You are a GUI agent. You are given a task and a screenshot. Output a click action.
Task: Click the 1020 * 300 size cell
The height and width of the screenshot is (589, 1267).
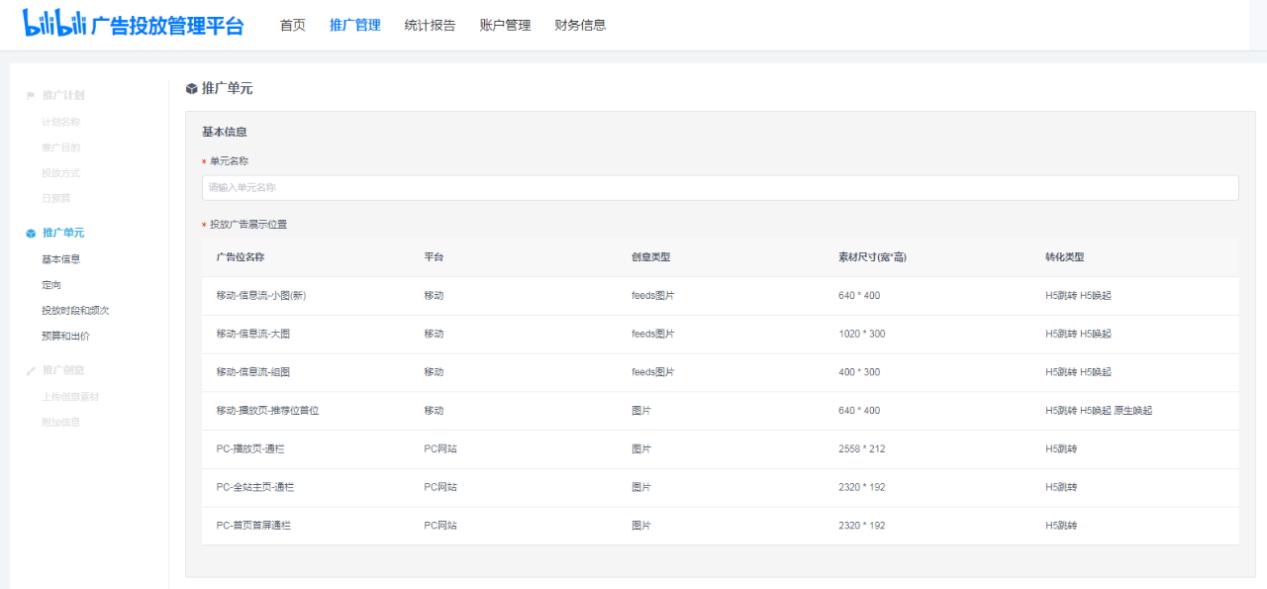click(861, 334)
